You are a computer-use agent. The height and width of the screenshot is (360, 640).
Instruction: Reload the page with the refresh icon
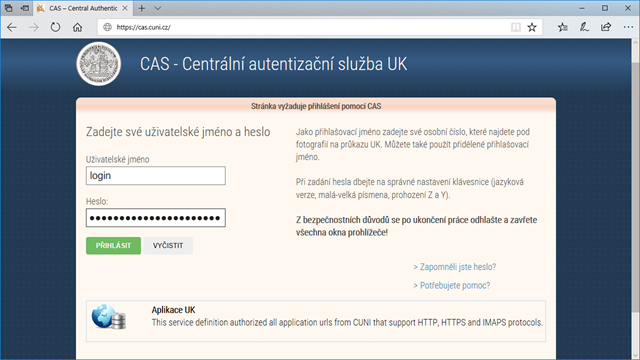55,27
